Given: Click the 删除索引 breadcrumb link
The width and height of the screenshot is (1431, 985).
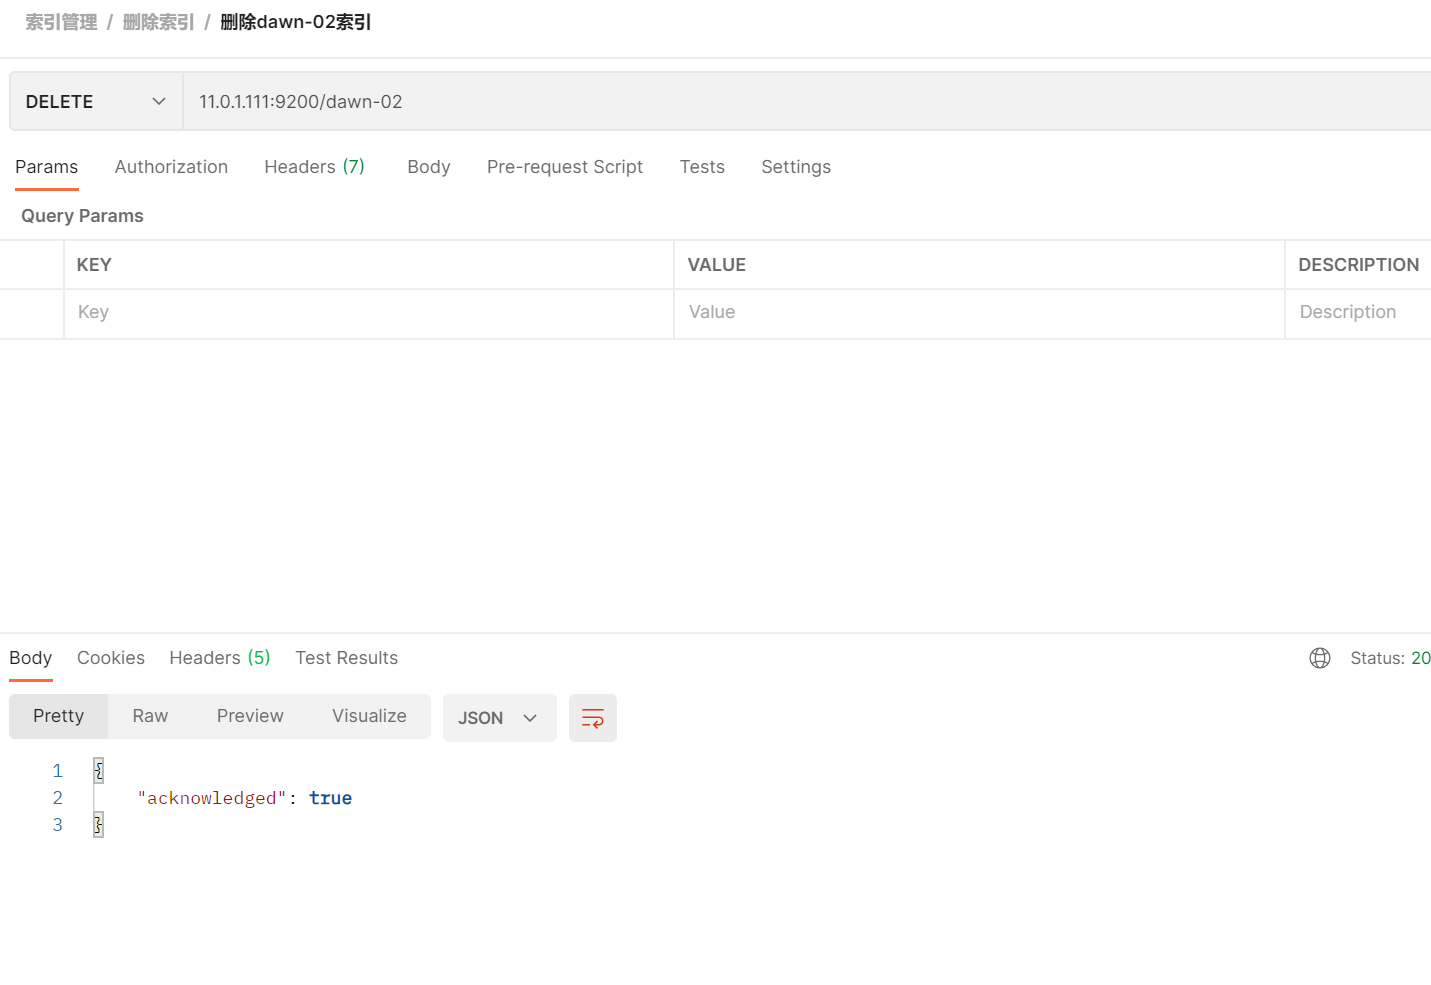Looking at the screenshot, I should click(x=158, y=22).
